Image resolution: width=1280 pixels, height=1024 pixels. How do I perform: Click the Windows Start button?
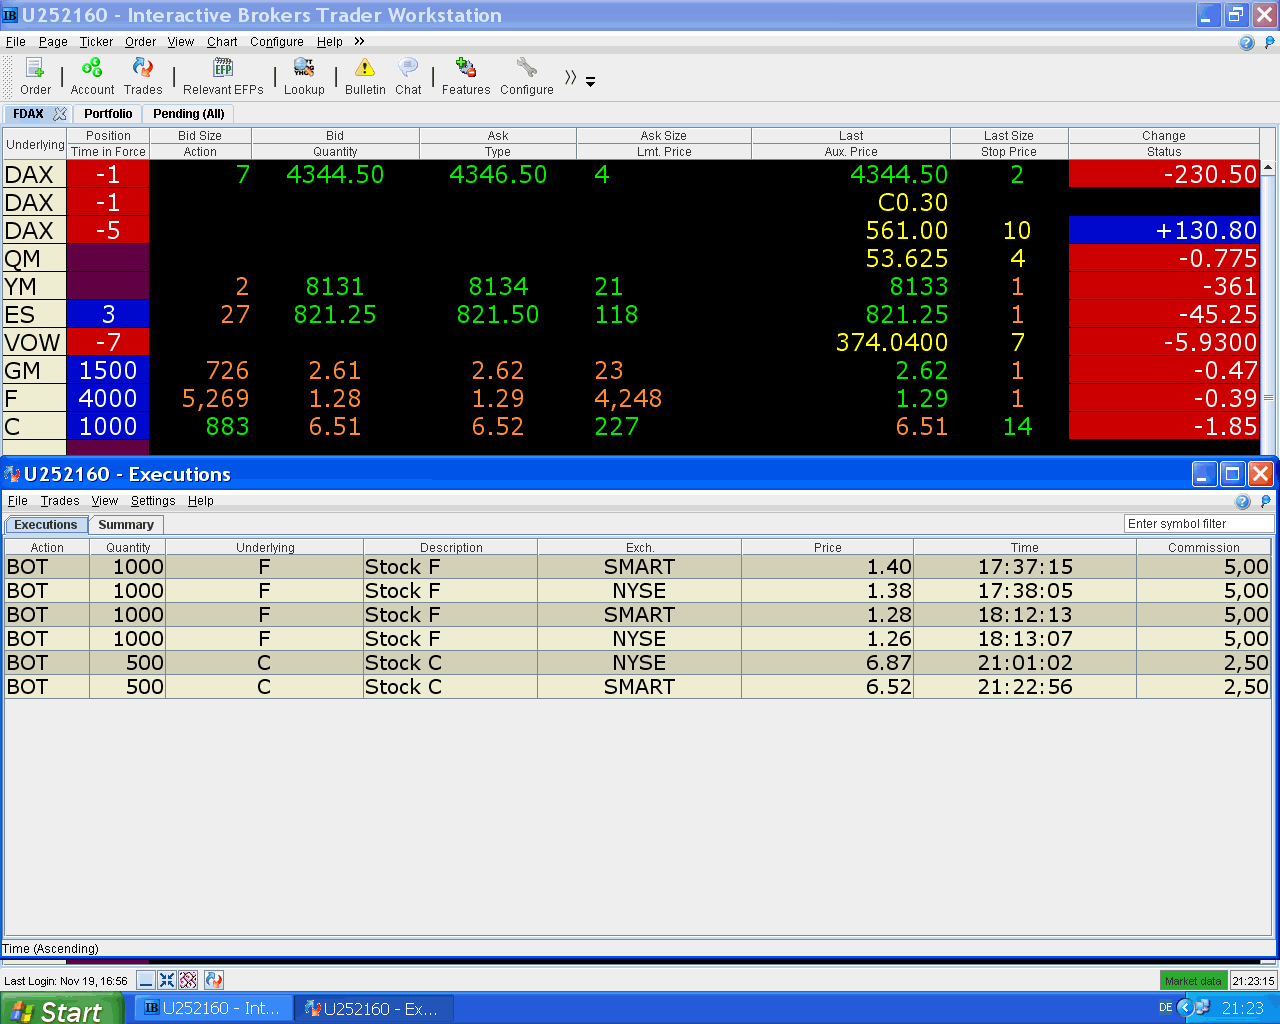(61, 1009)
